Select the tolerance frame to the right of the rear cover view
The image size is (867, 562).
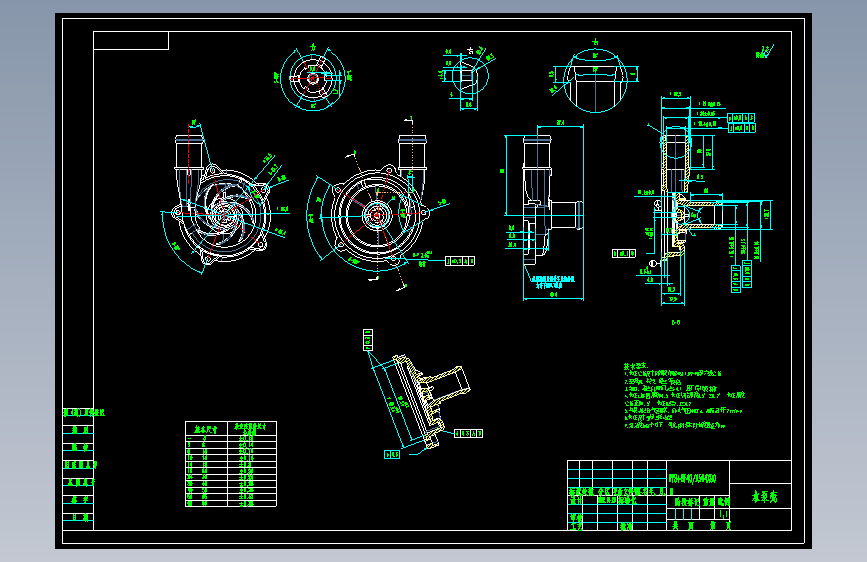pyautogui.click(x=460, y=261)
